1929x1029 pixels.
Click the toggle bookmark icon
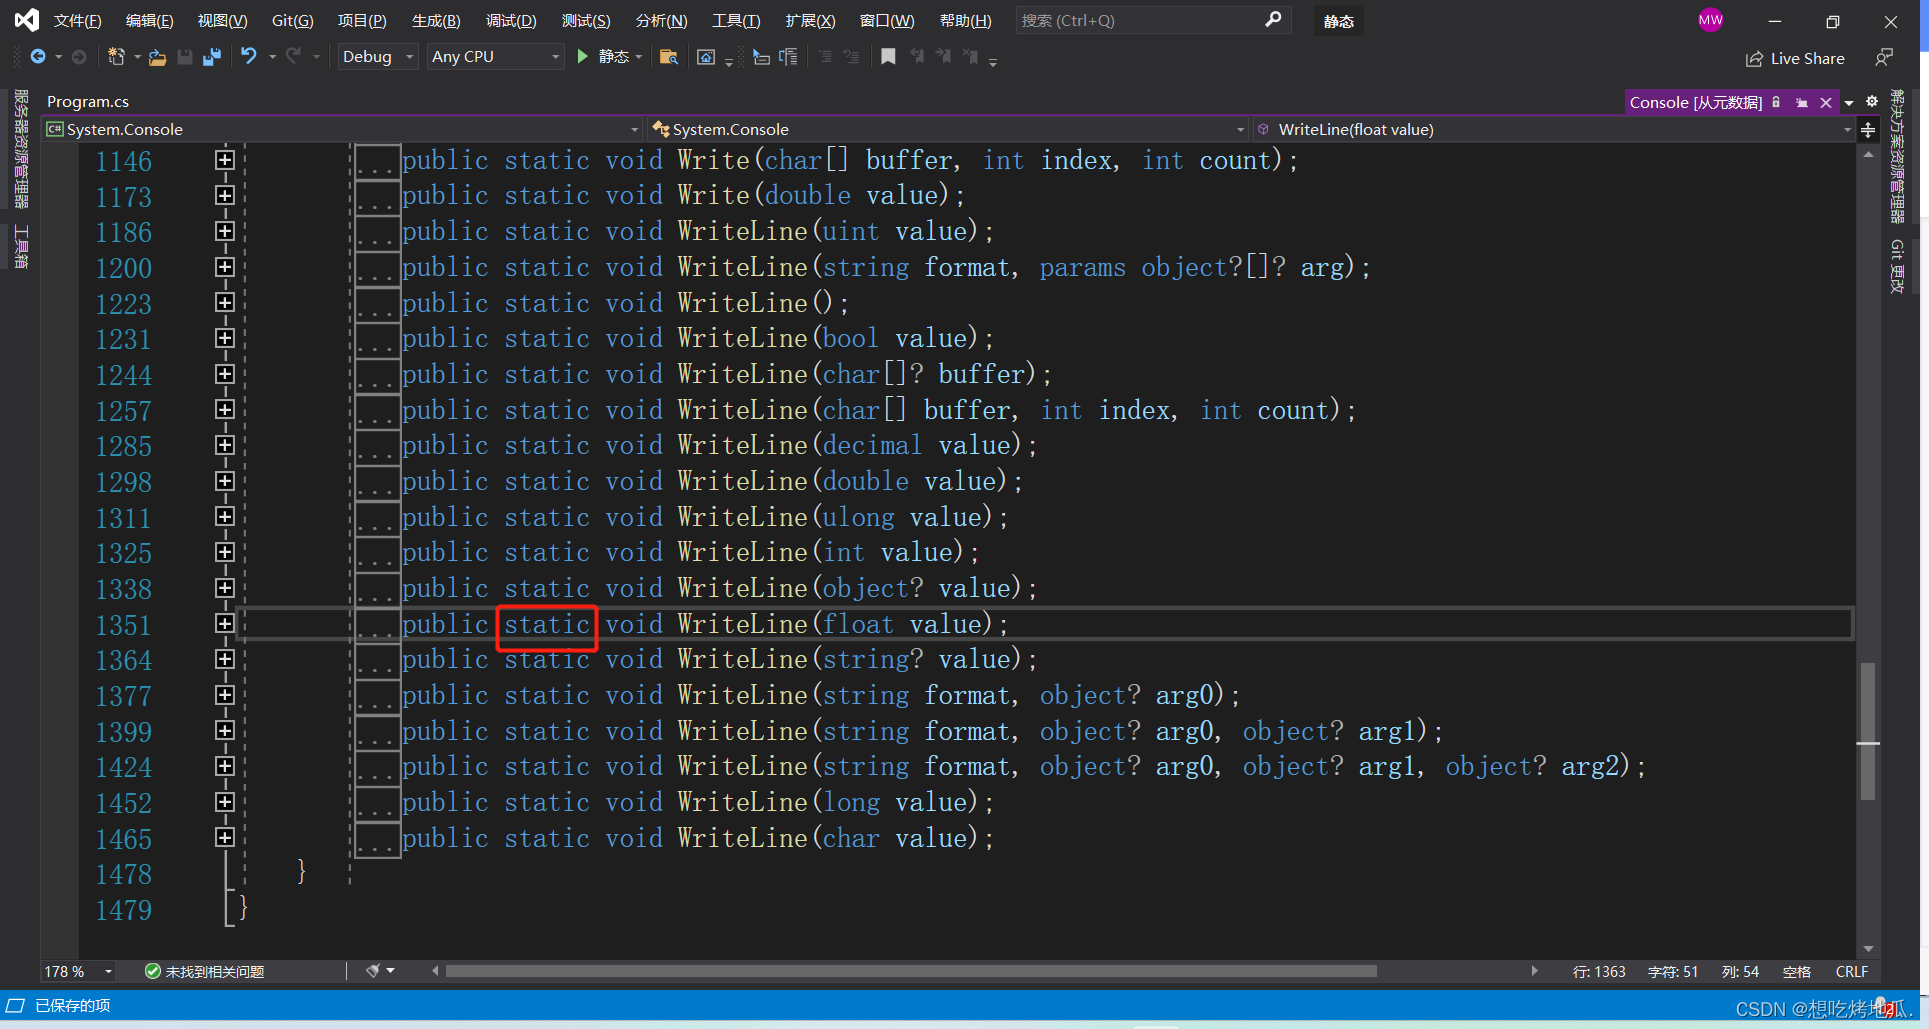[887, 57]
